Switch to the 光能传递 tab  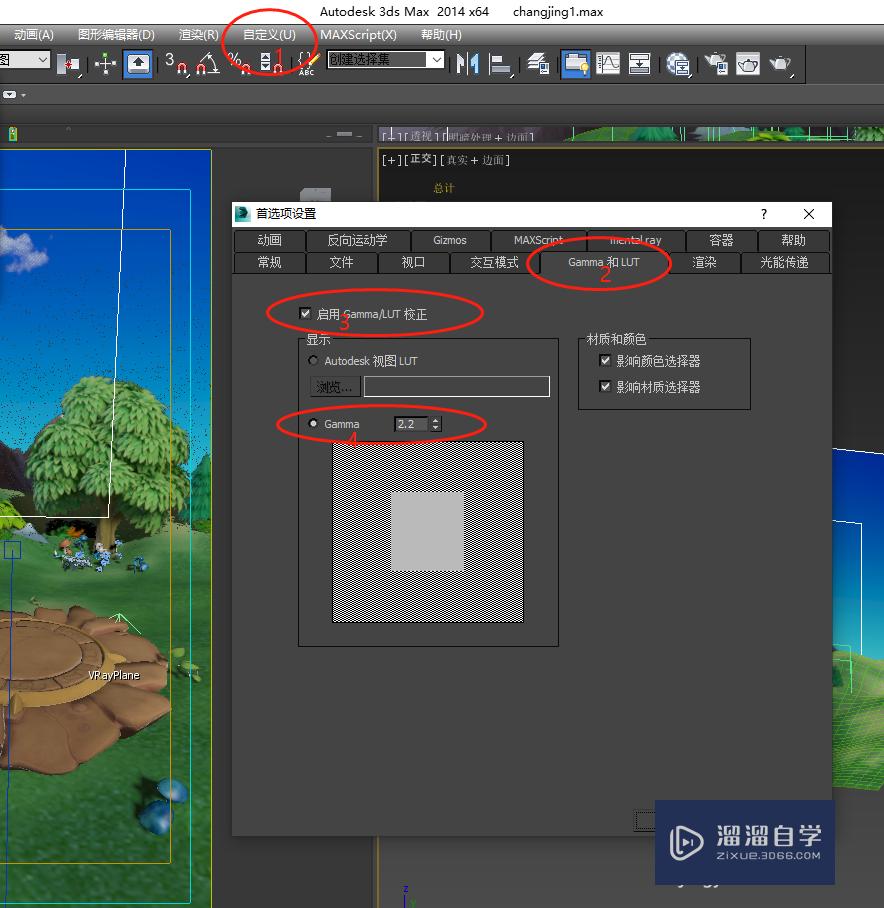pyautogui.click(x=784, y=262)
